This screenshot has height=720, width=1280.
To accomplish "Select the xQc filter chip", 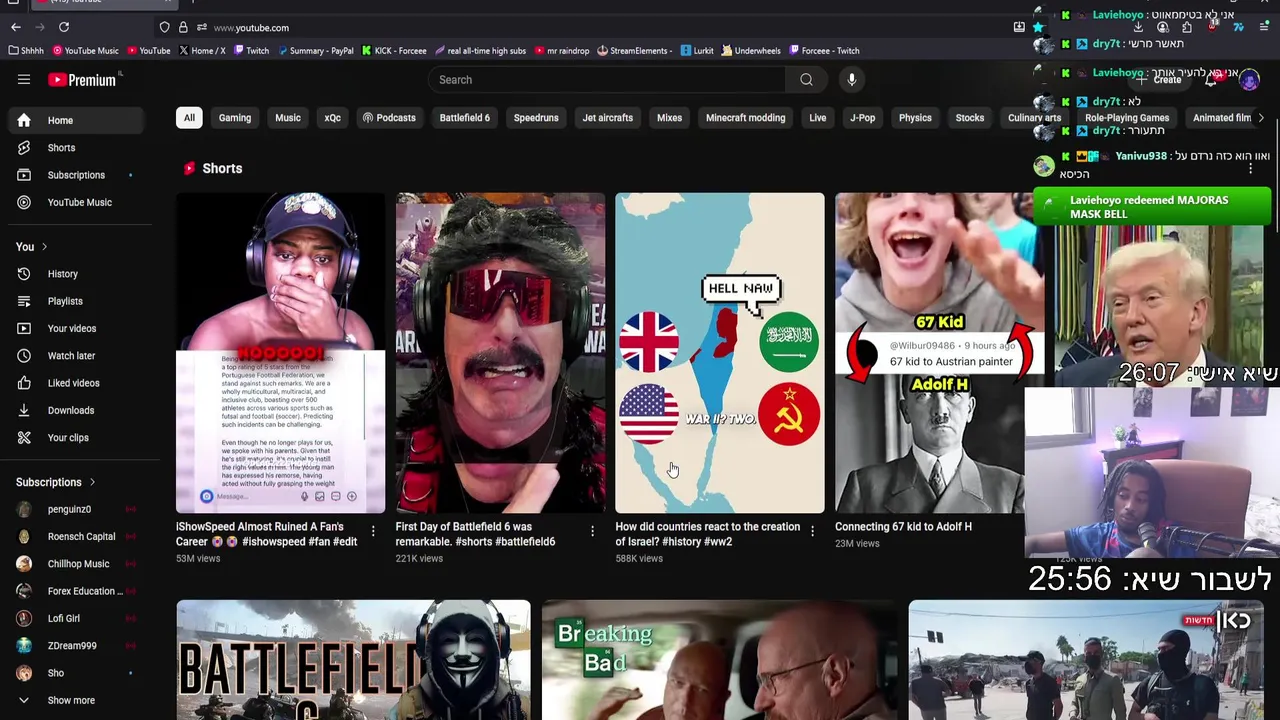I will [333, 118].
